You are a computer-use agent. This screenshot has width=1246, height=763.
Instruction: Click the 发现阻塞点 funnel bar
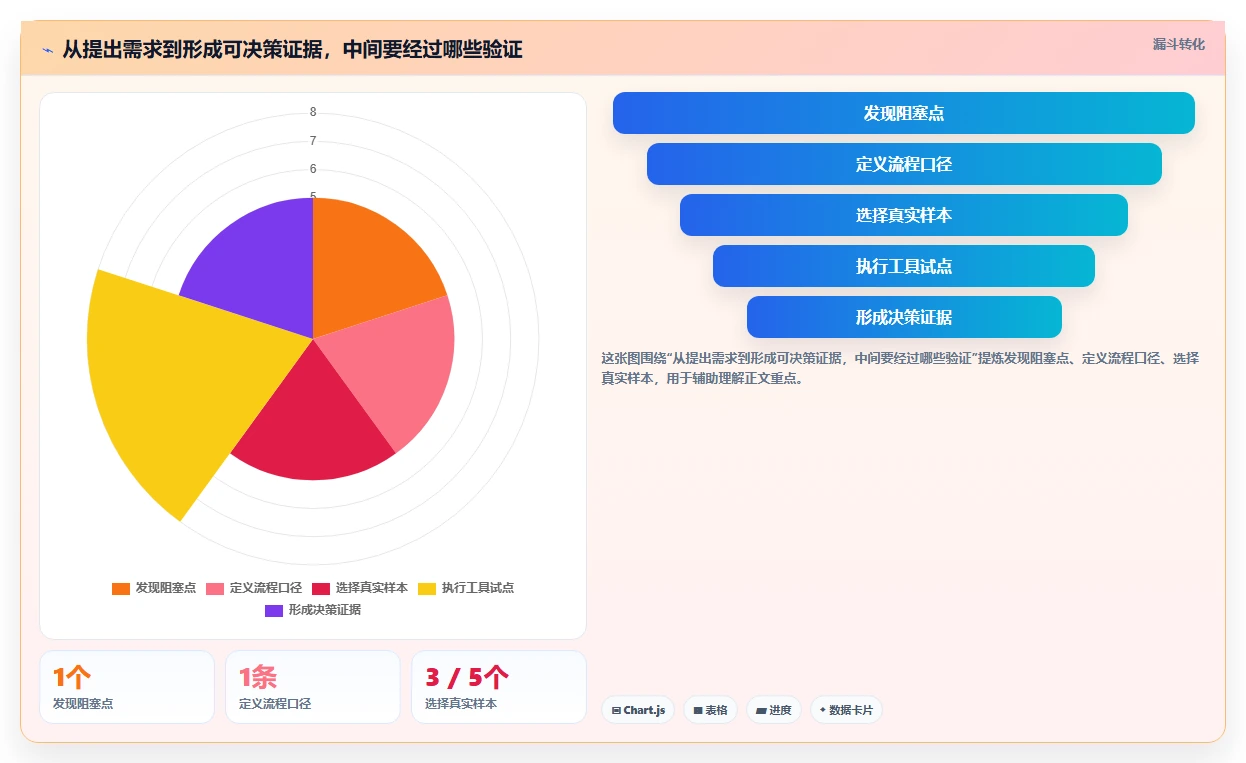click(903, 113)
